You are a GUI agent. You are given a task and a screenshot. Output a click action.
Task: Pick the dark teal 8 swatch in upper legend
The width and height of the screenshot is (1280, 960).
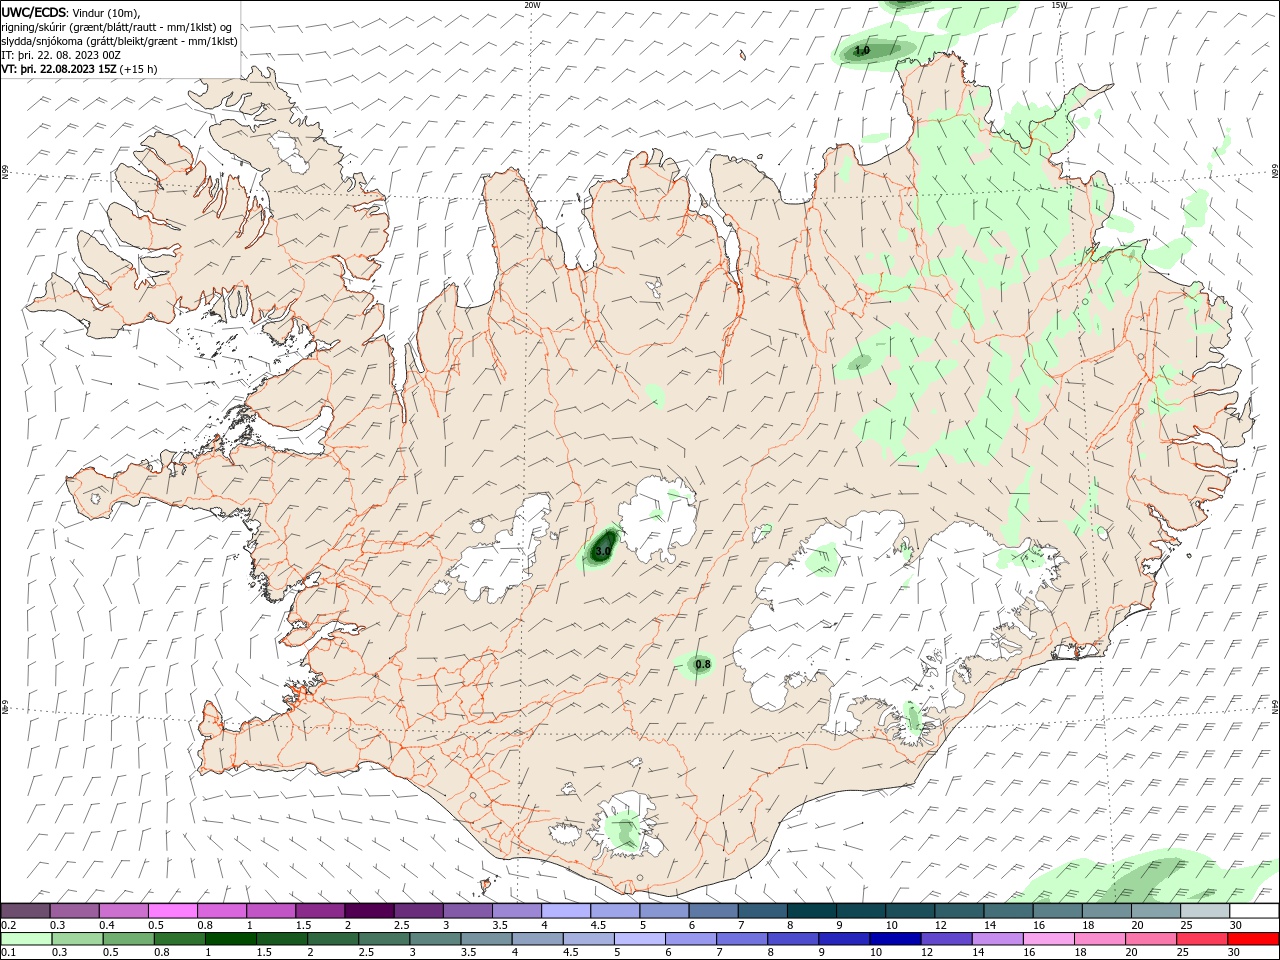tap(812, 911)
